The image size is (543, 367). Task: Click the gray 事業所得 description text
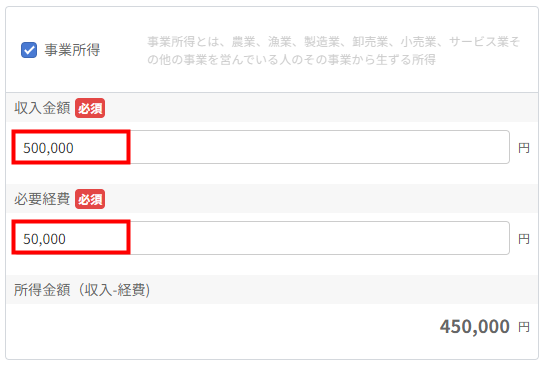click(333, 51)
